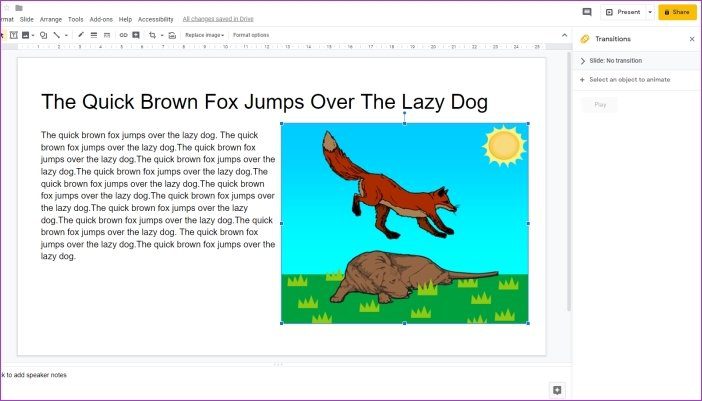Open the Add-ons menu
Screen dimensions: 702x401
point(101,19)
